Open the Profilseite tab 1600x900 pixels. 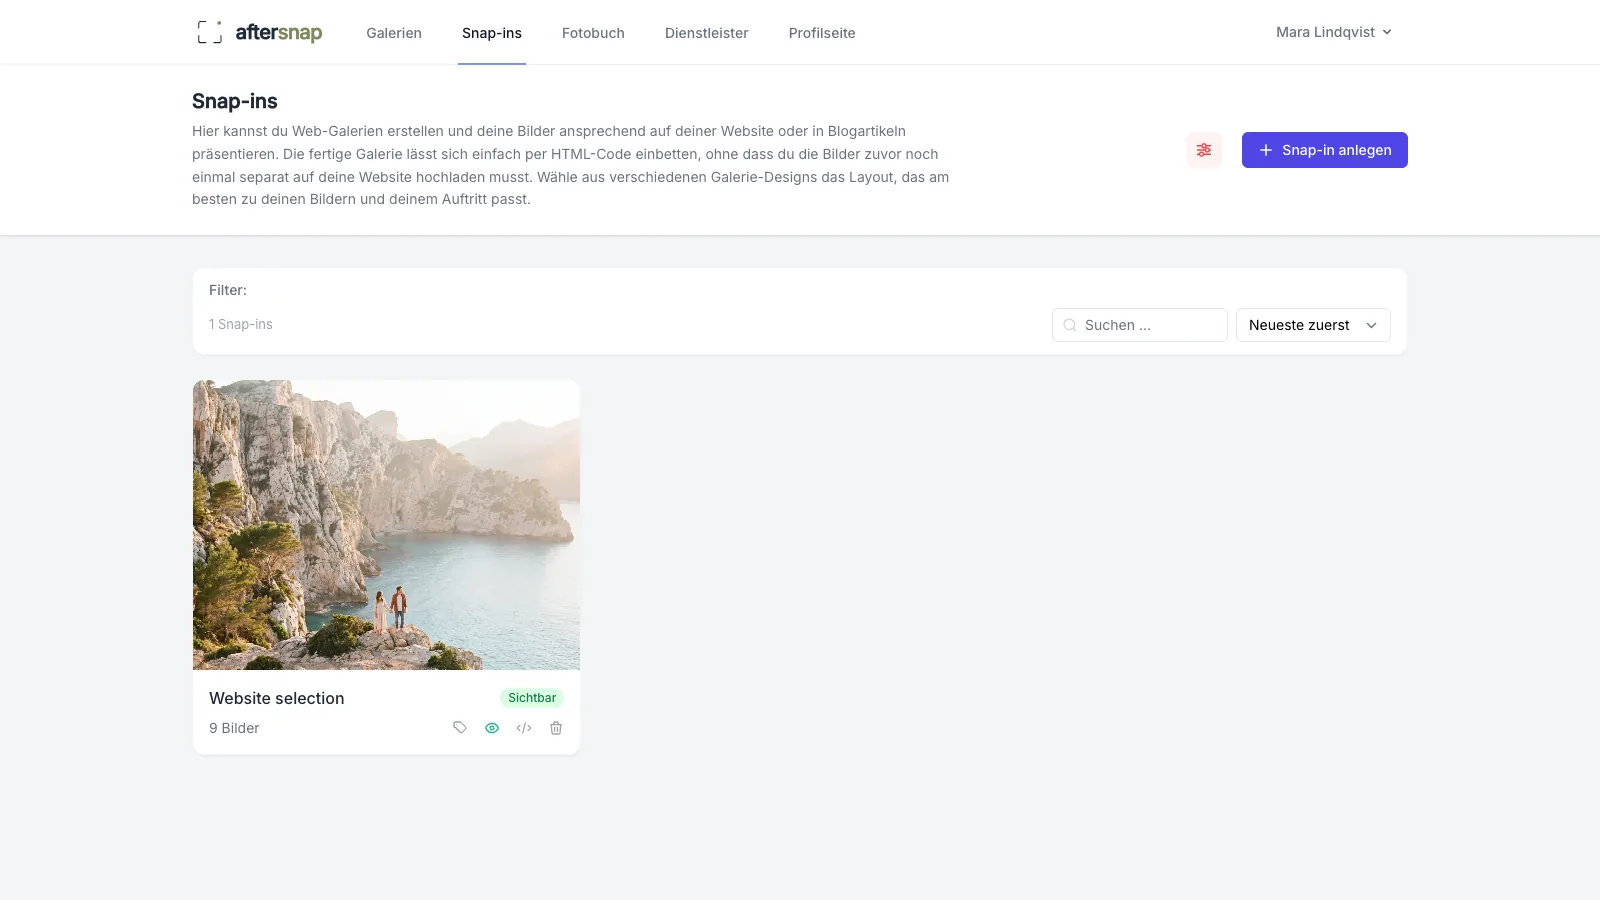click(822, 33)
